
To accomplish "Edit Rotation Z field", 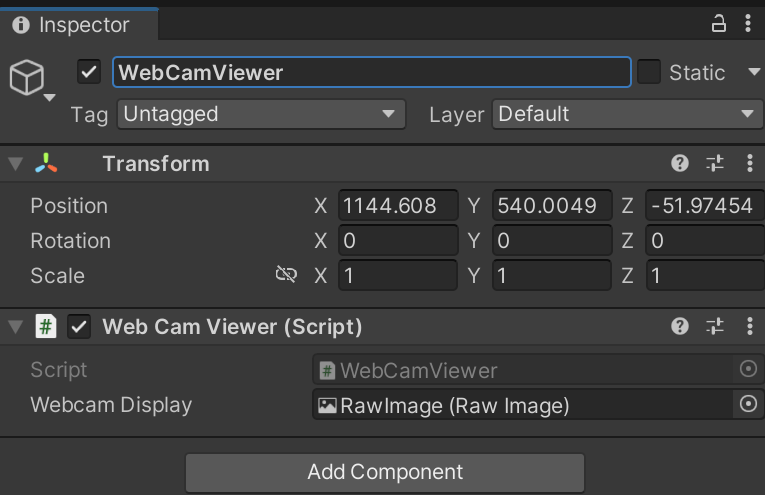I will (705, 240).
